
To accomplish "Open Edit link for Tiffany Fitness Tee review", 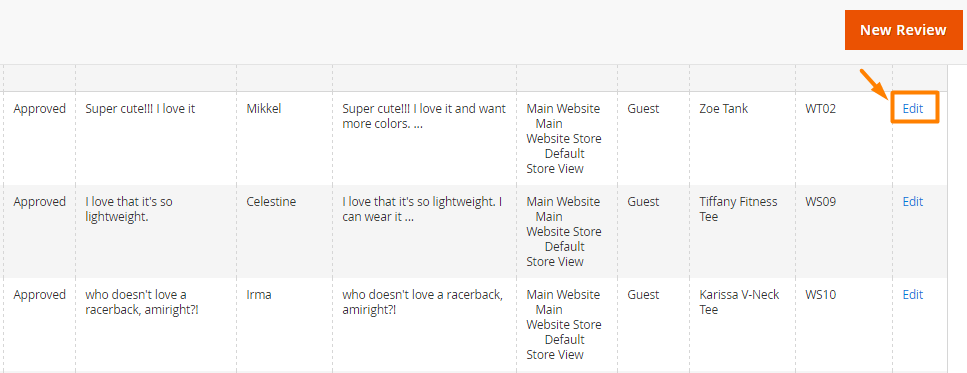I will (913, 202).
